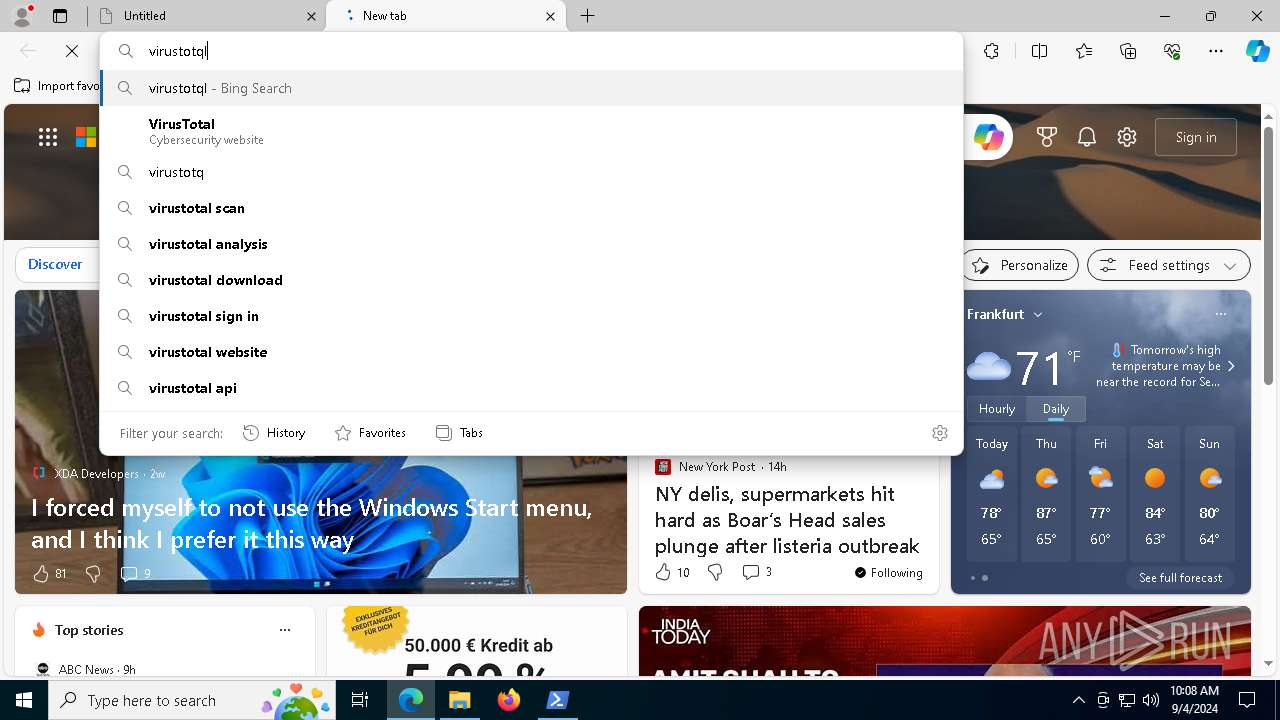Open See full forecast link
1280x720 pixels.
point(1180,578)
